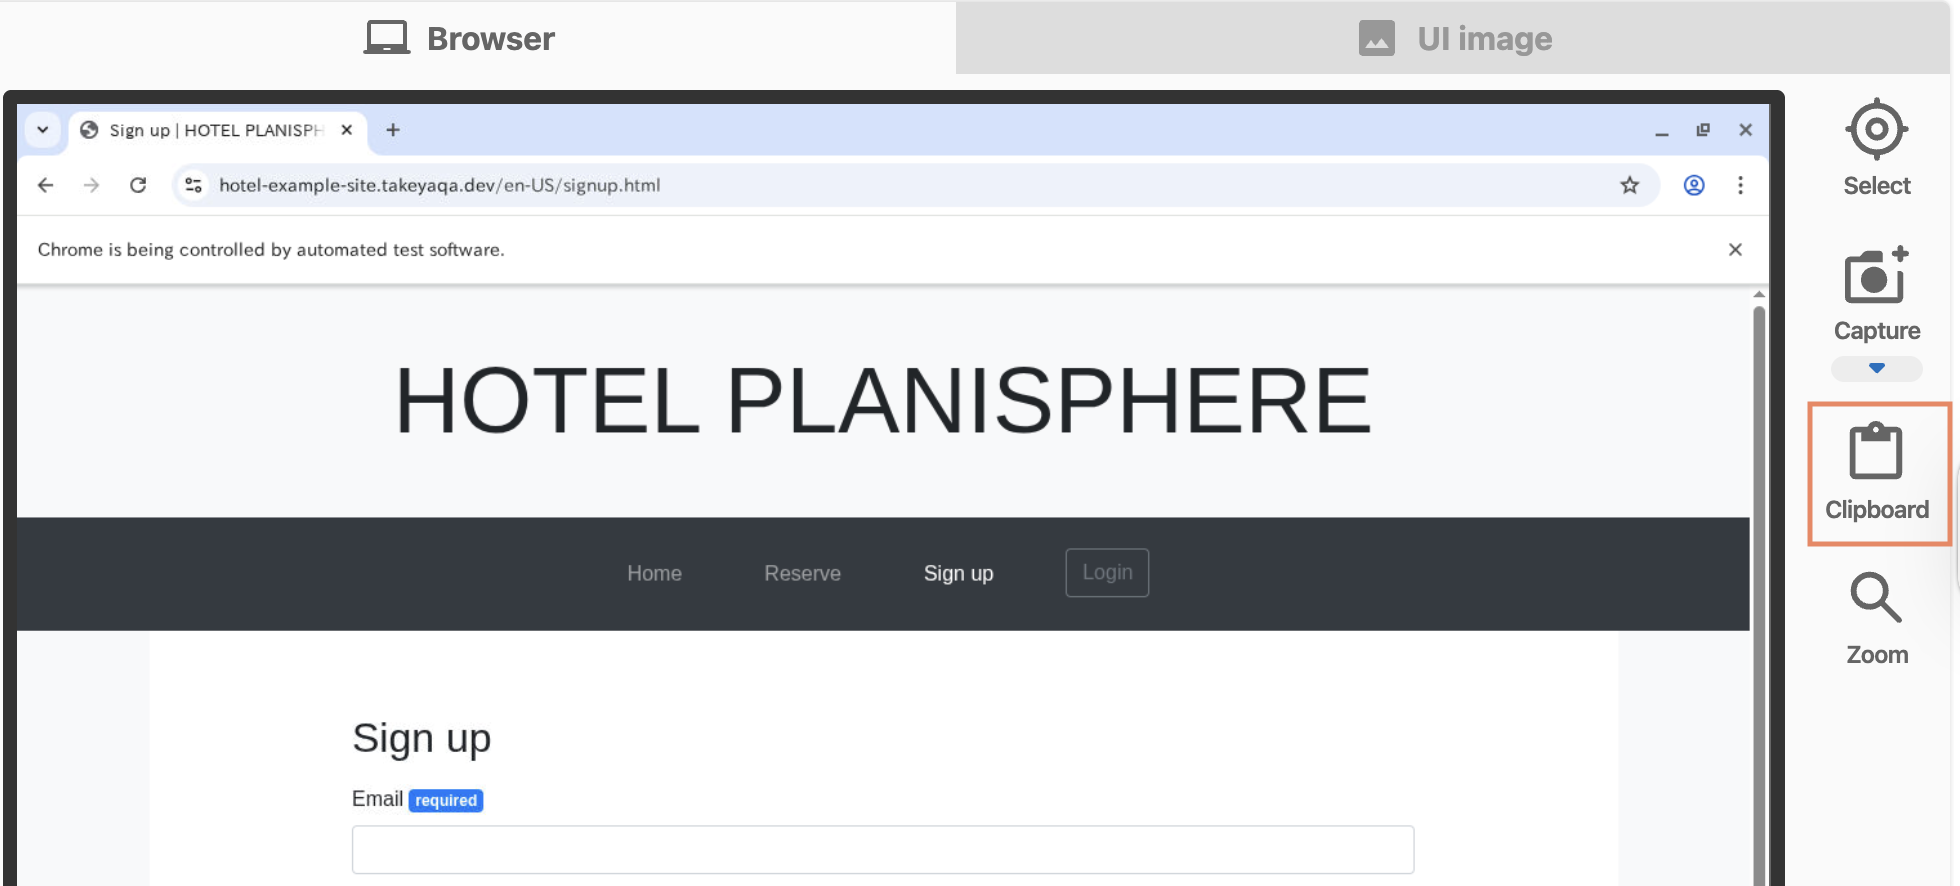Open the Chrome profile icon
Image resolution: width=1960 pixels, height=886 pixels.
click(x=1694, y=185)
